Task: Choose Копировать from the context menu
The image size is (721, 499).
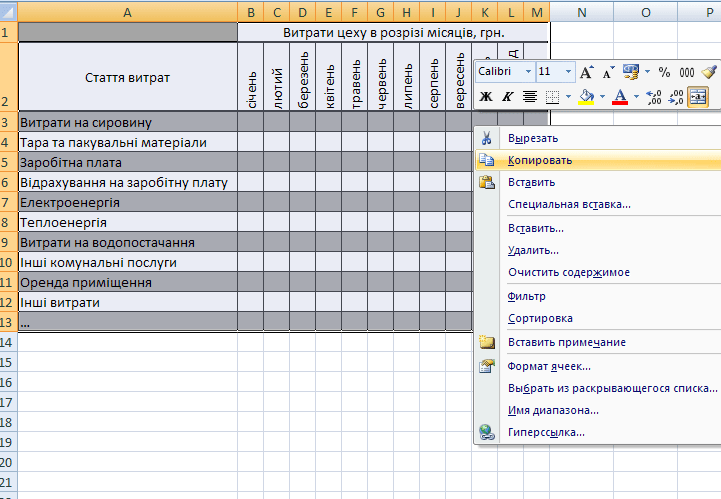Action: (598, 160)
